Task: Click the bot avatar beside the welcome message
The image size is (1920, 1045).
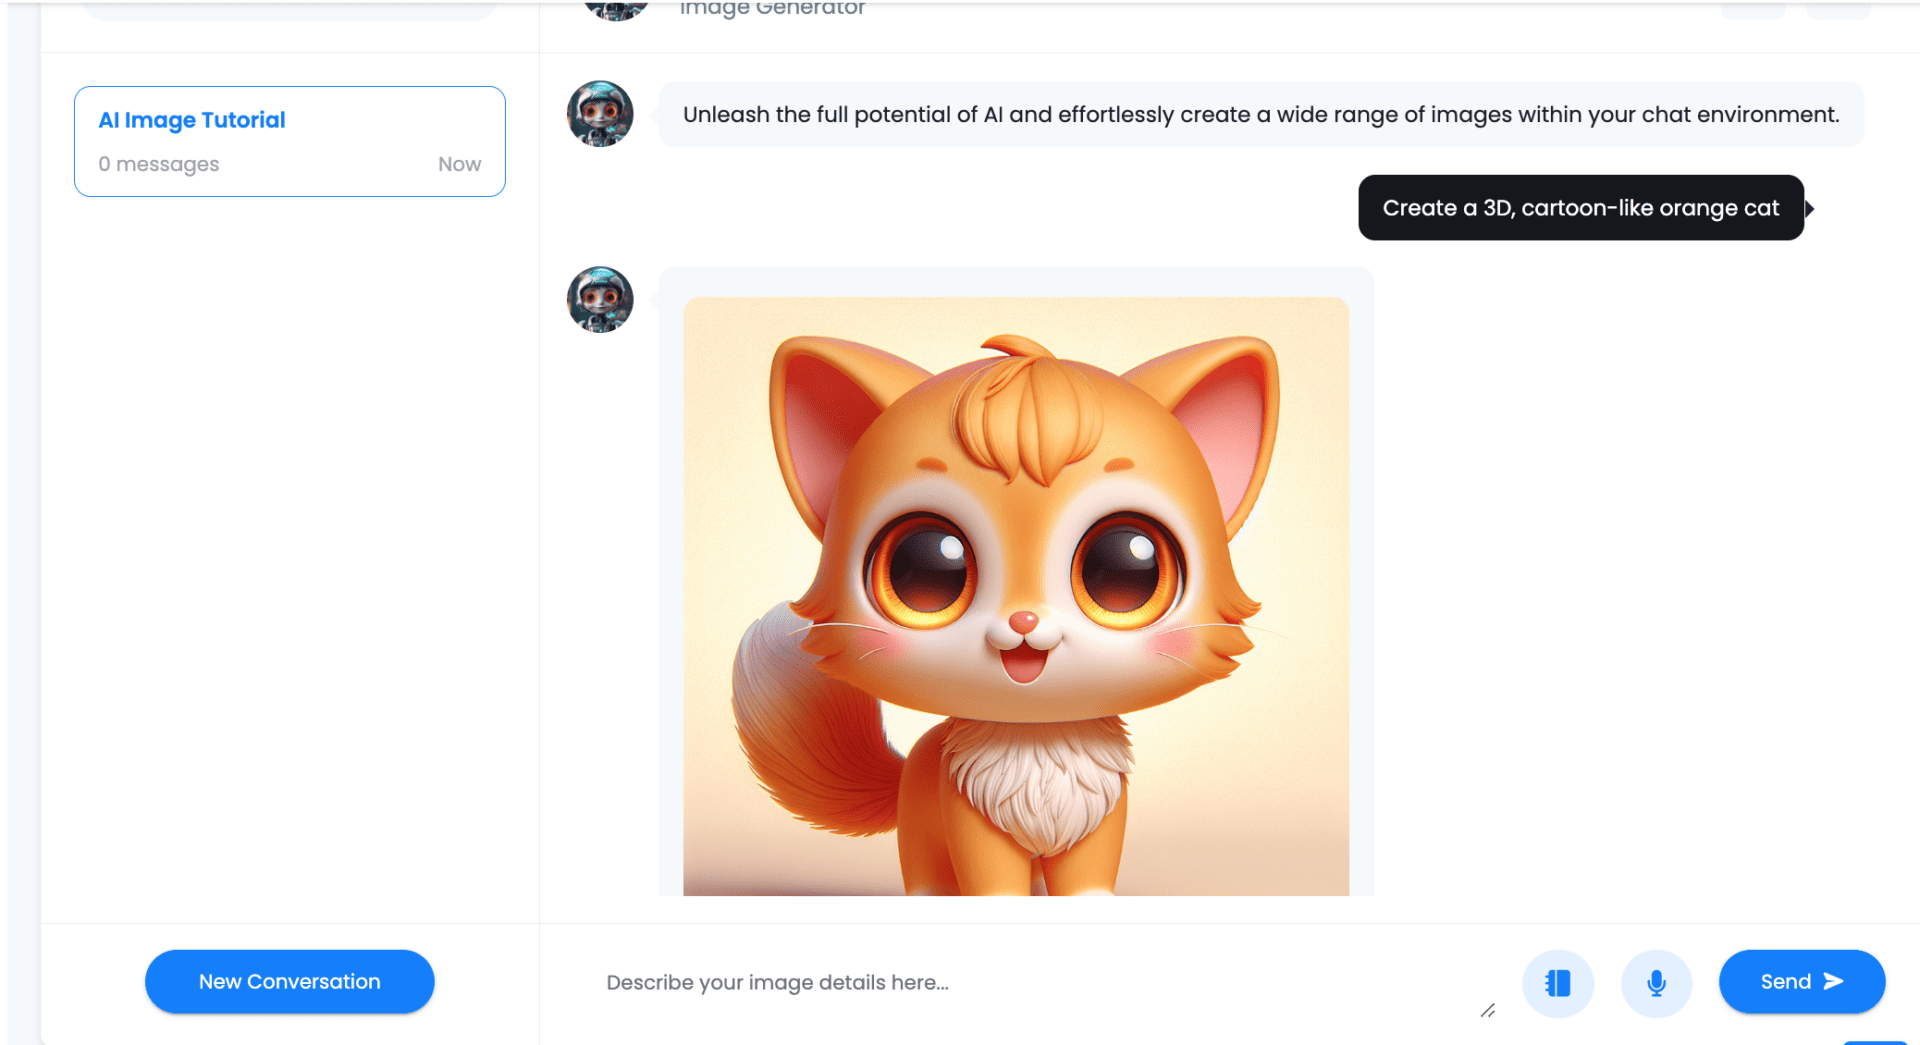Action: (x=600, y=114)
